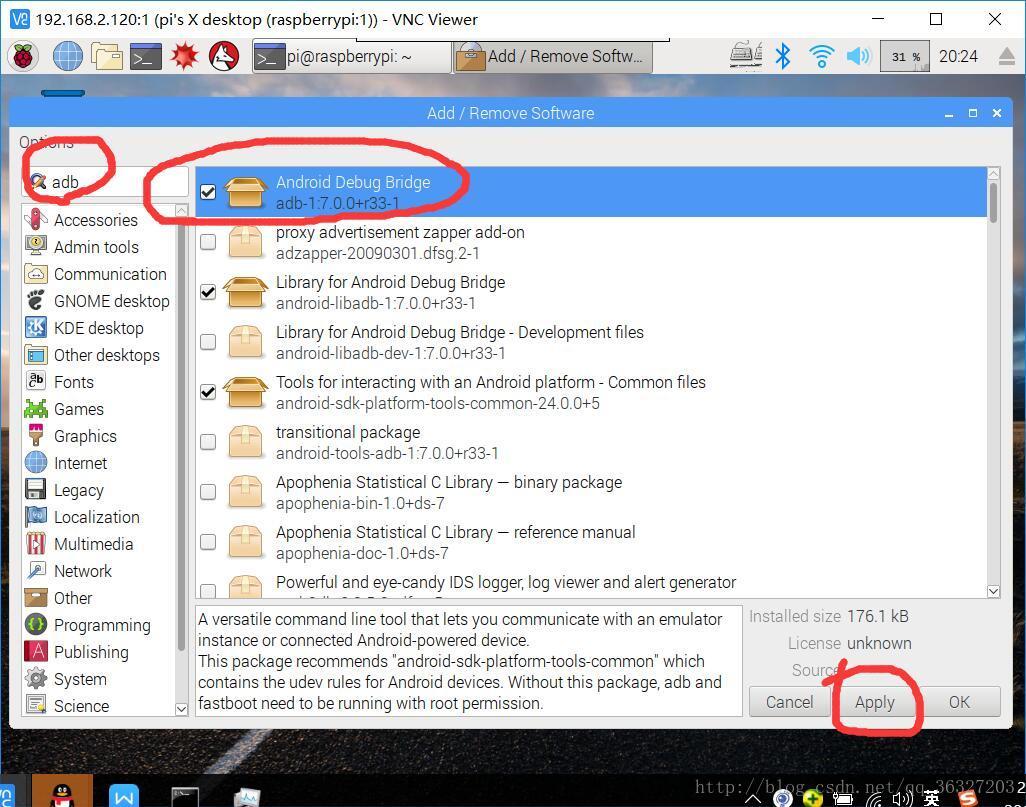Click the CPU usage 31 % monitor
The height and width of the screenshot is (807, 1026).
905,56
